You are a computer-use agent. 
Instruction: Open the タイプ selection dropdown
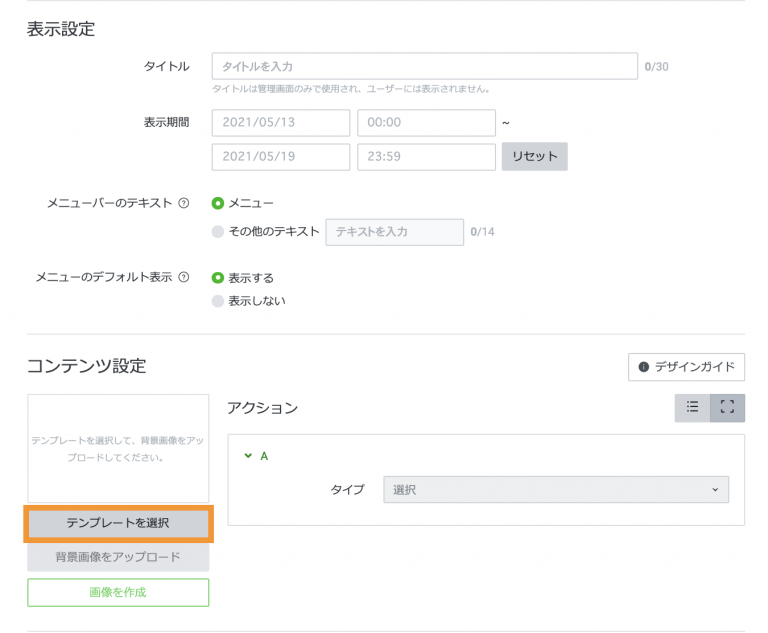(556, 490)
